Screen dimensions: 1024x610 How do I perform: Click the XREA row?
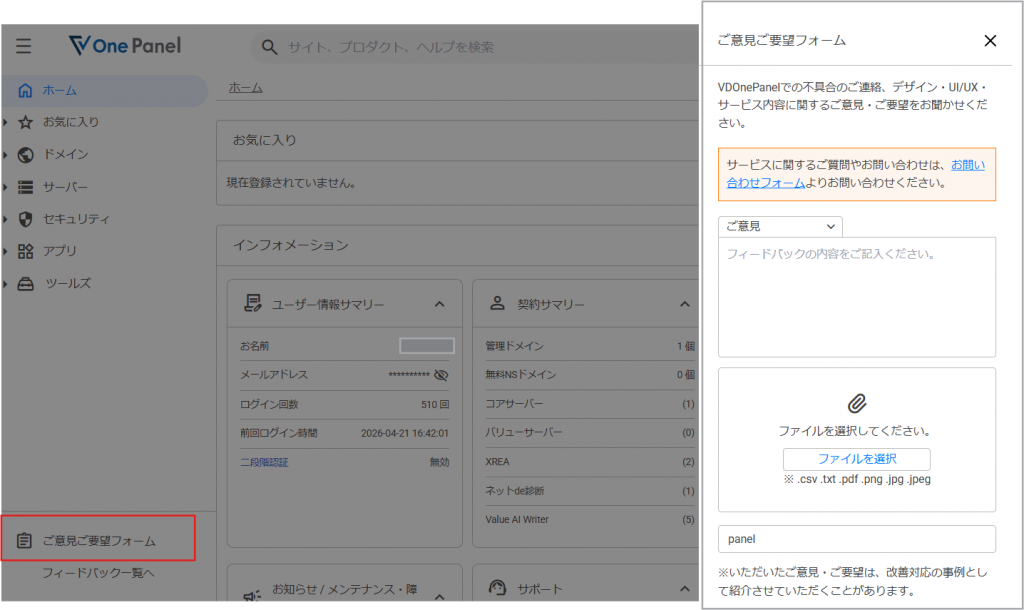pyautogui.click(x=590, y=462)
